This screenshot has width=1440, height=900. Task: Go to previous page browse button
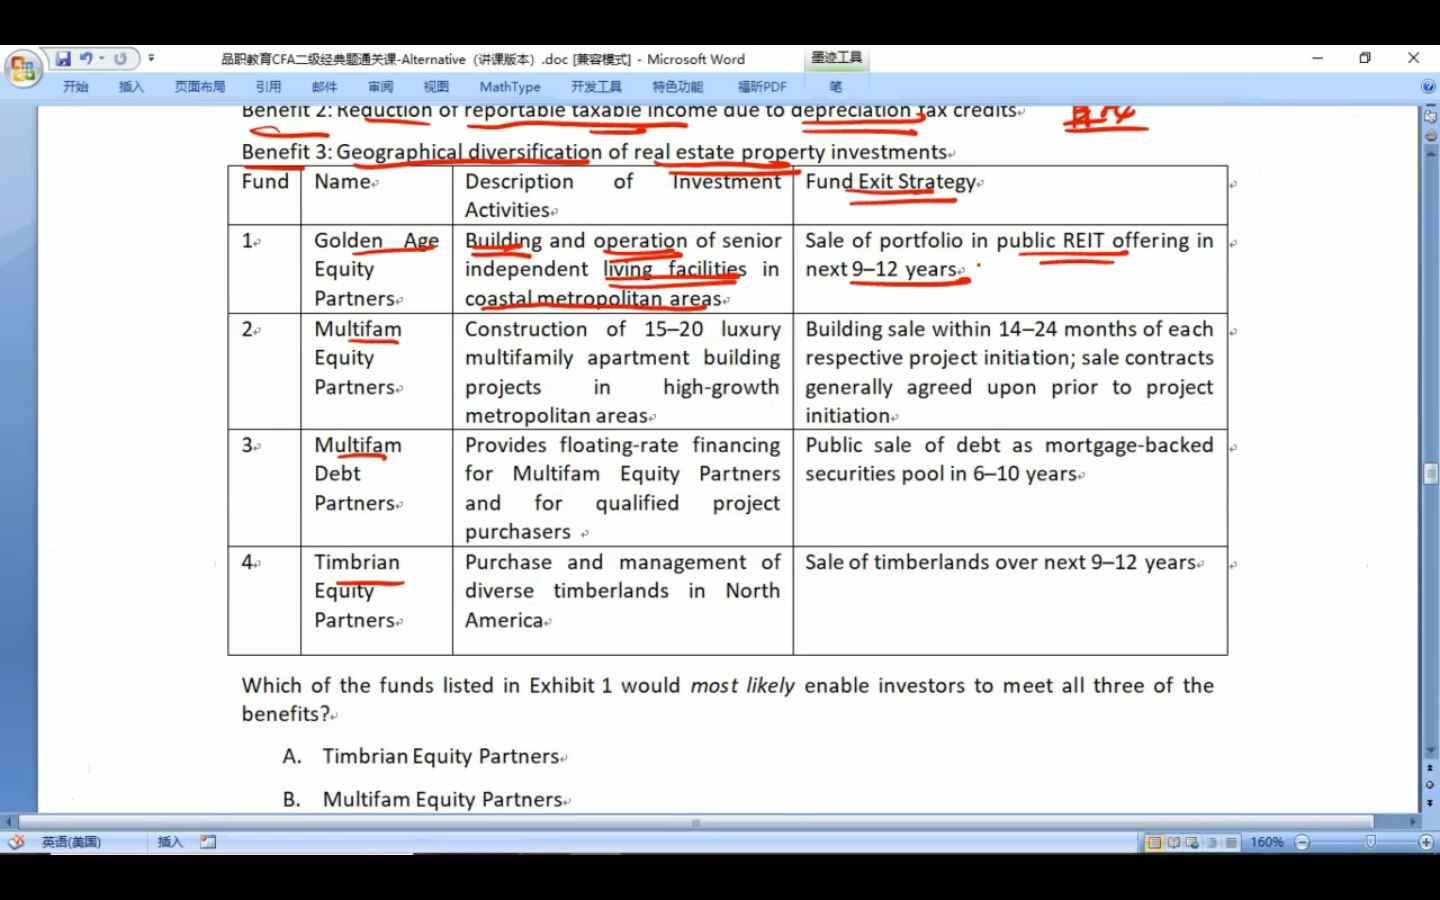(x=1430, y=769)
